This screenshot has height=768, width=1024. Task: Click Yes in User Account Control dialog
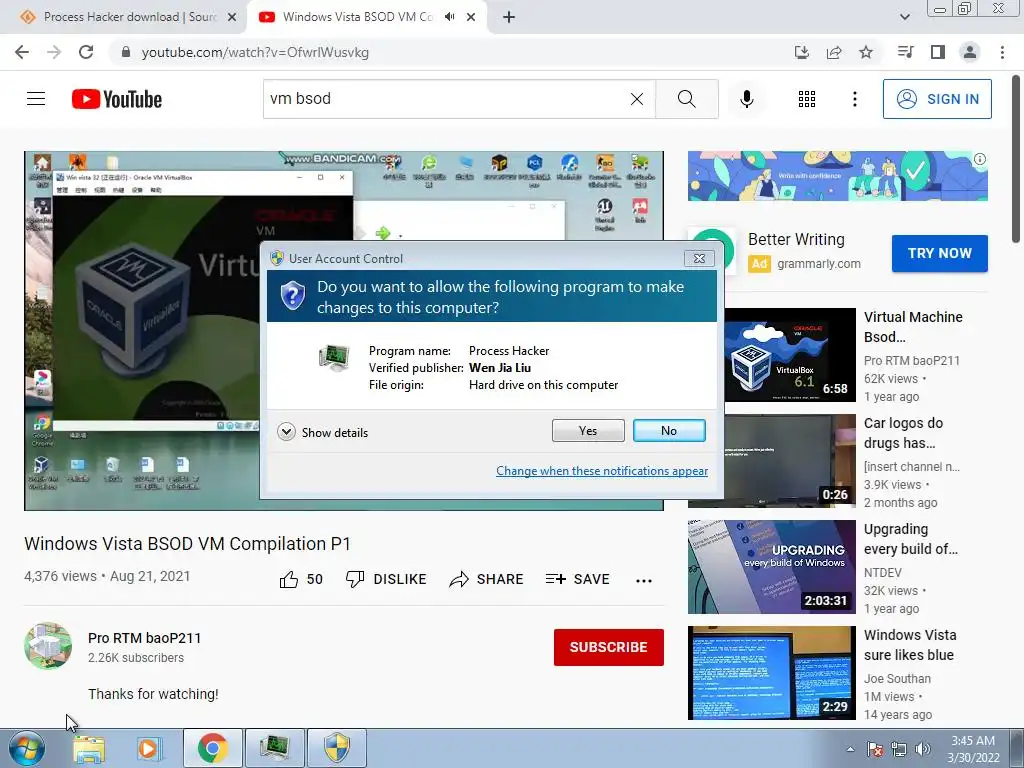[588, 430]
